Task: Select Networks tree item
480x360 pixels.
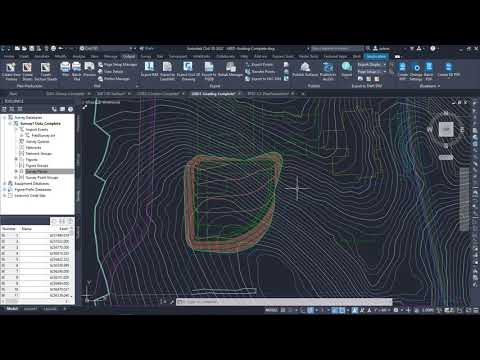Action: point(33,147)
